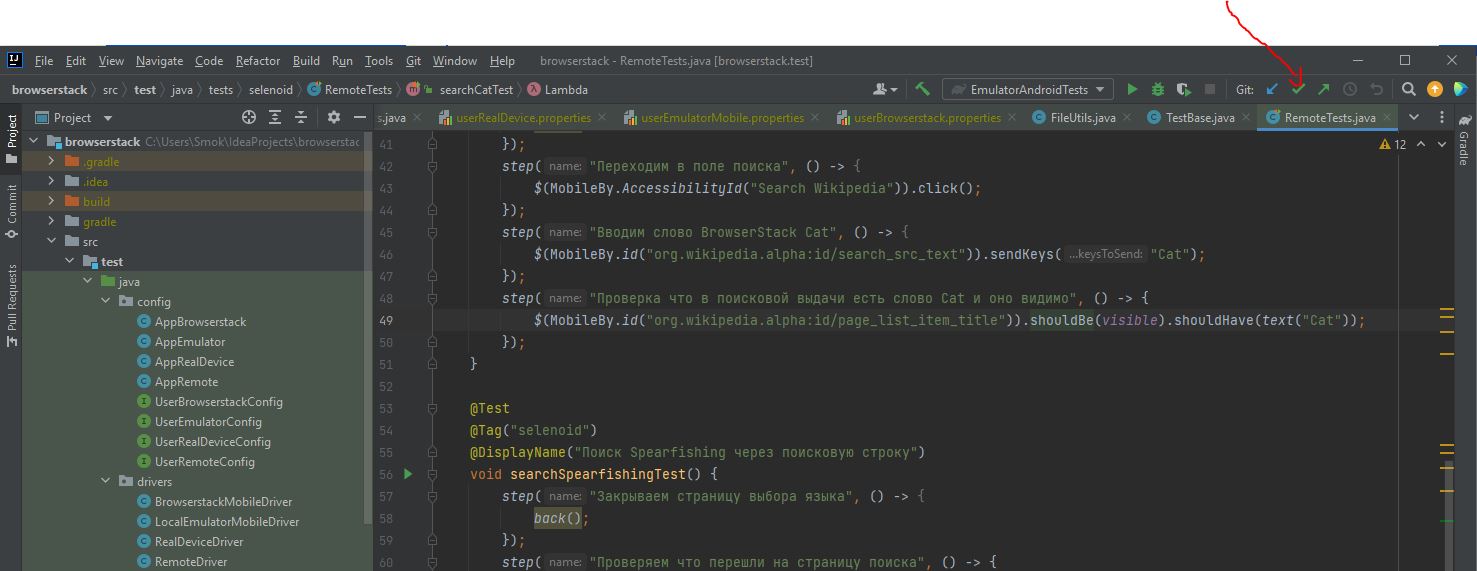This screenshot has width=1477, height=571.
Task: Commit changes with green Git checkmark
Action: [x=1298, y=89]
